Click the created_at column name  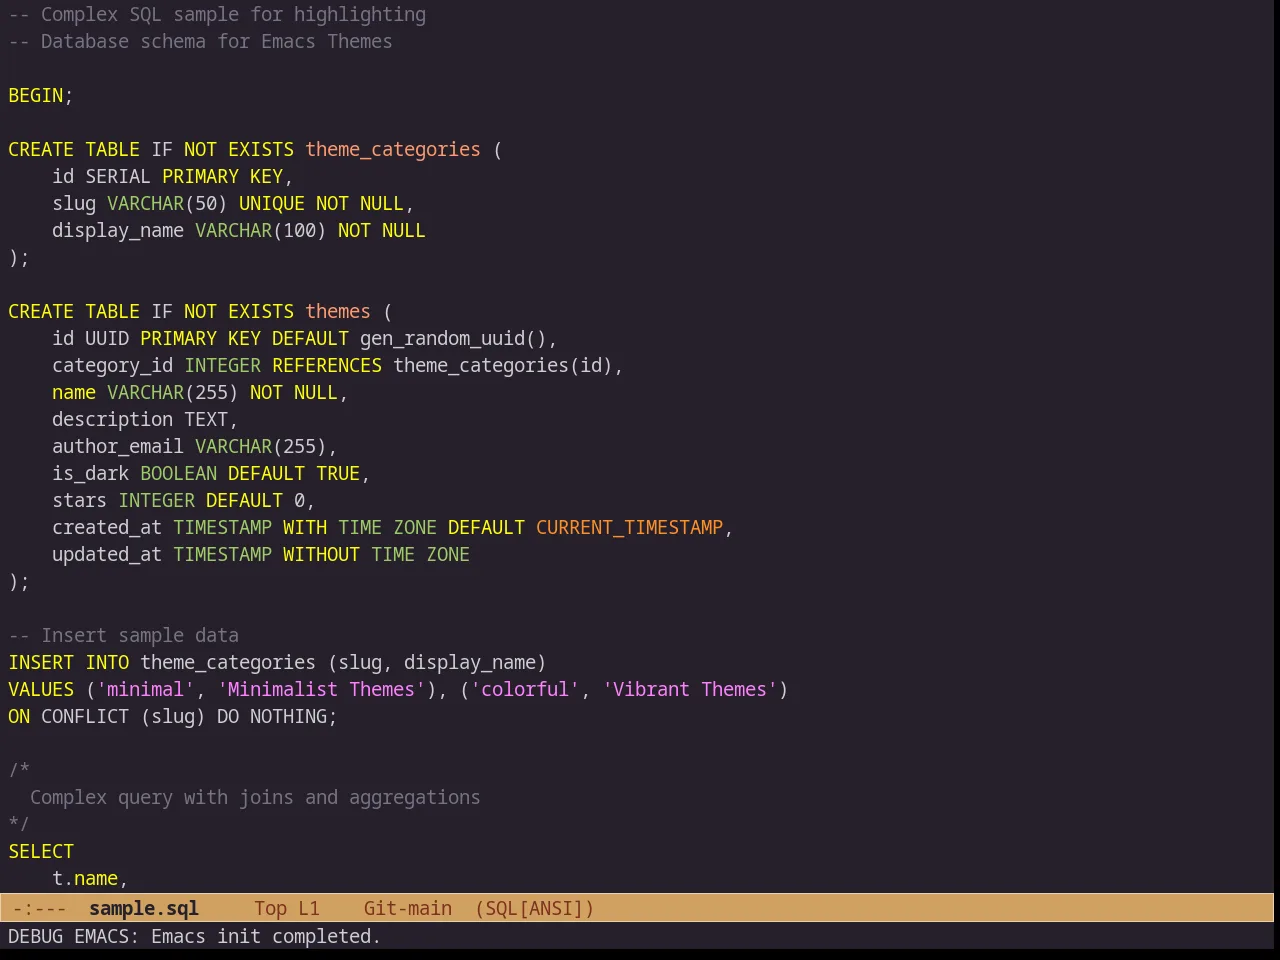[x=107, y=527]
